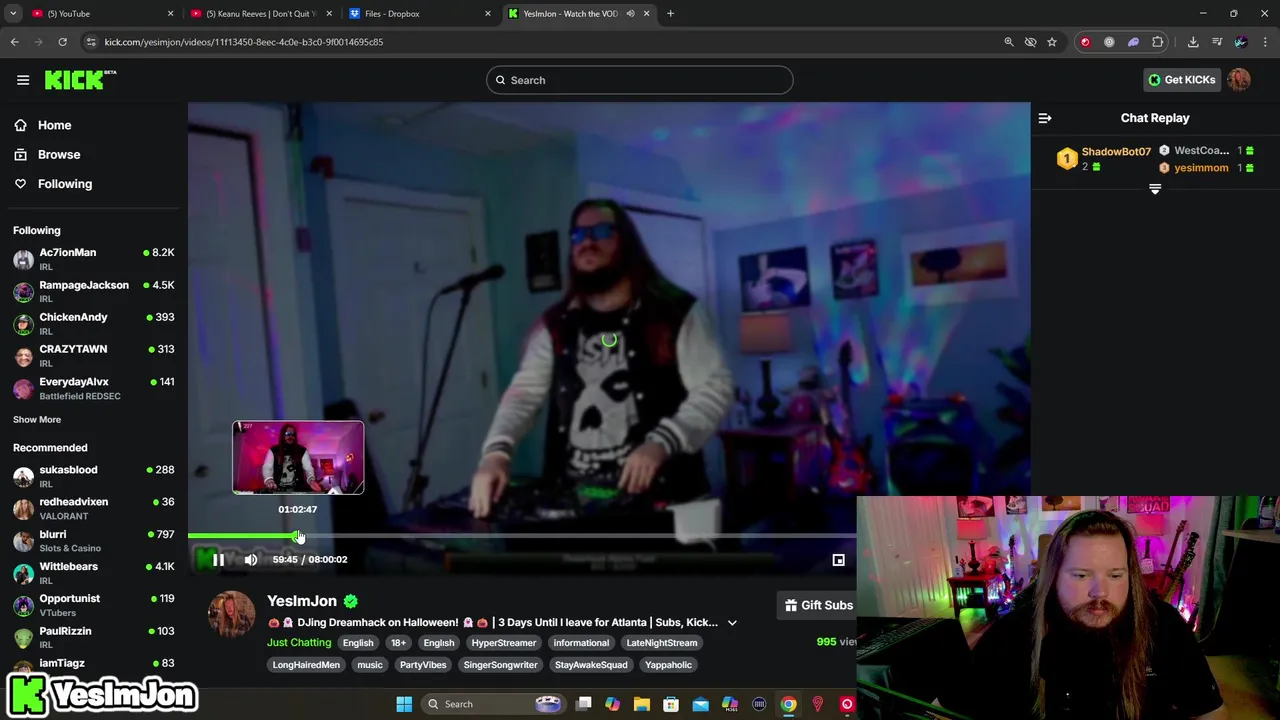
Task: Click the crossed-eye tracking protection icon
Action: pyautogui.click(x=1030, y=42)
